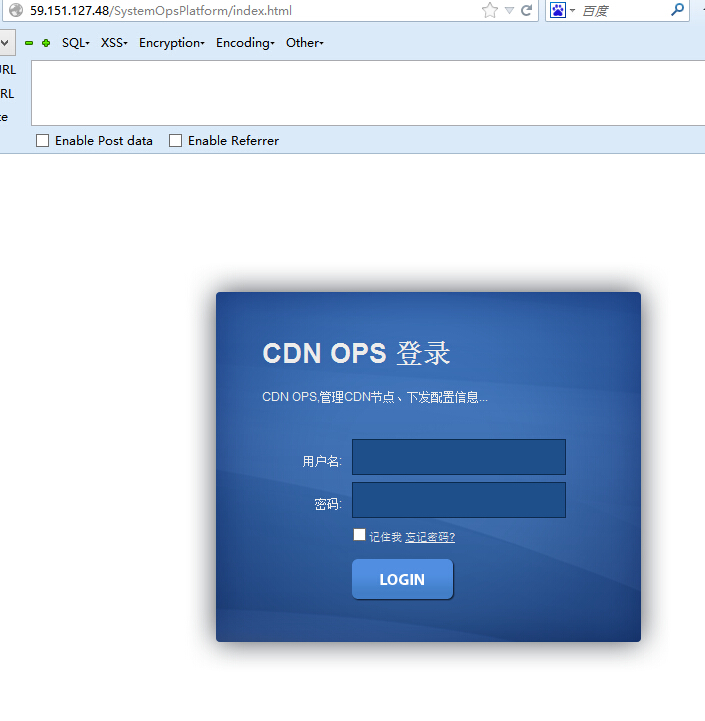Open the Other menu
The image size is (705, 721).
click(x=304, y=43)
